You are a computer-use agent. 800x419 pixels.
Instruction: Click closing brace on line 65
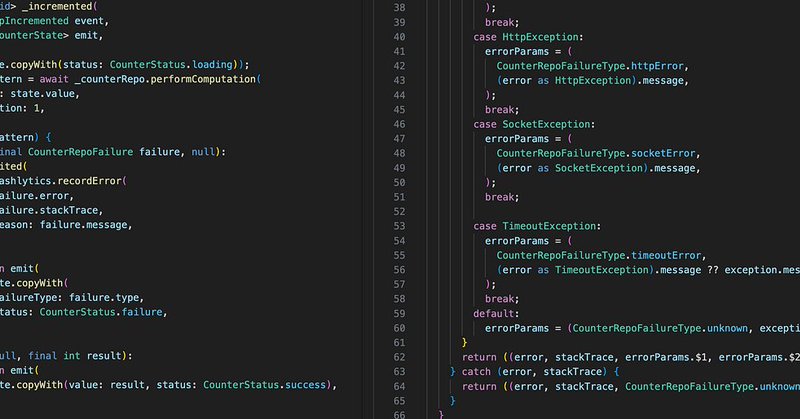[453, 401]
